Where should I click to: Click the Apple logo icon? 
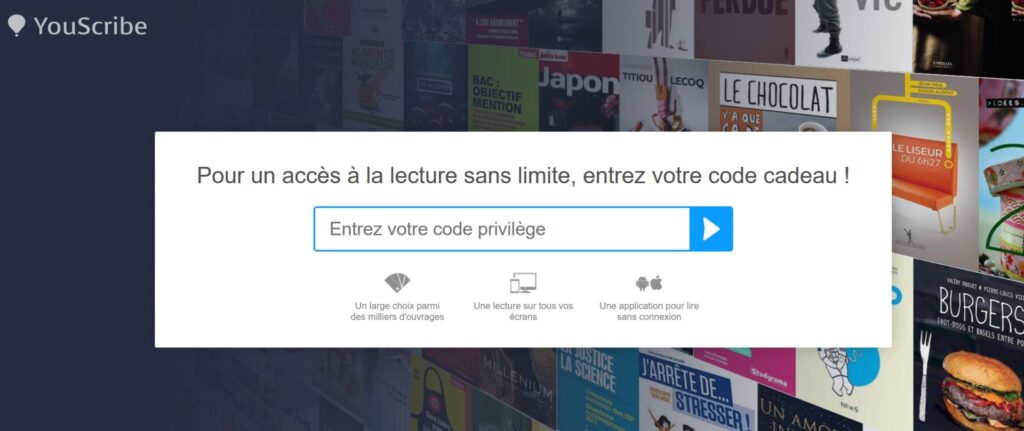point(656,283)
